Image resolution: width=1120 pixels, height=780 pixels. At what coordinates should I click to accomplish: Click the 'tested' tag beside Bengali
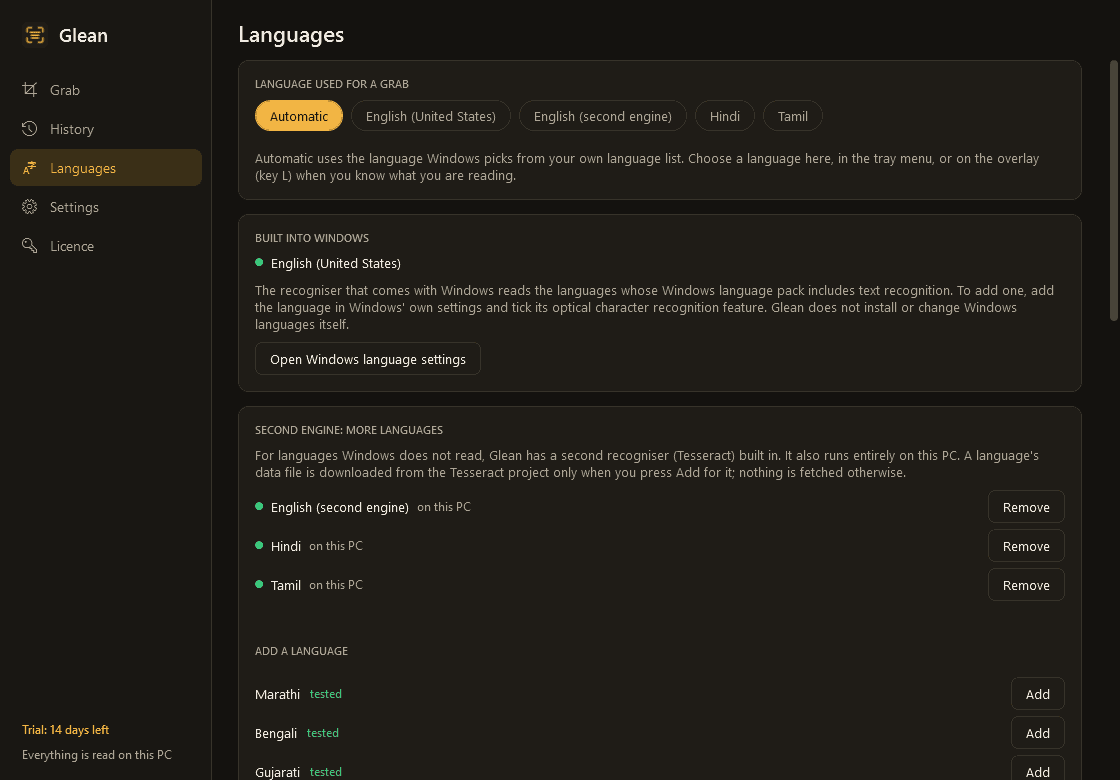(x=323, y=733)
